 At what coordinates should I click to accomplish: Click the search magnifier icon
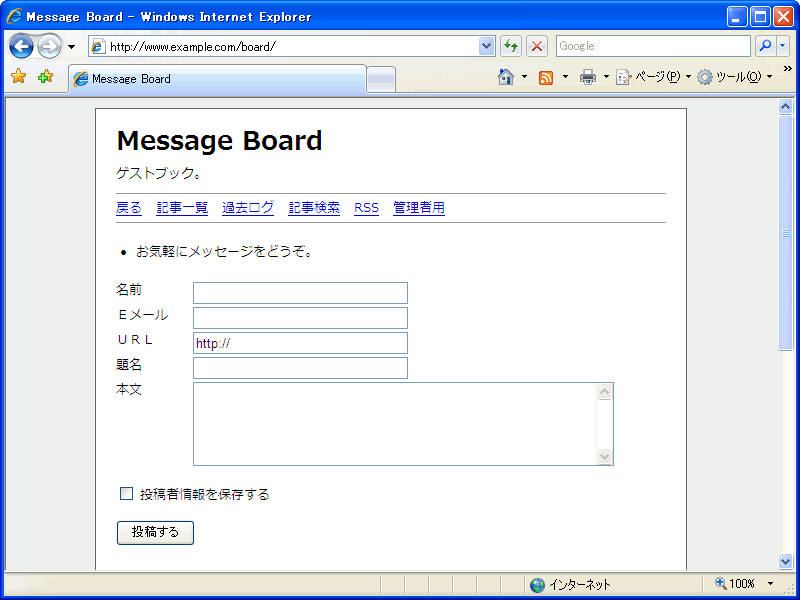pyautogui.click(x=765, y=46)
